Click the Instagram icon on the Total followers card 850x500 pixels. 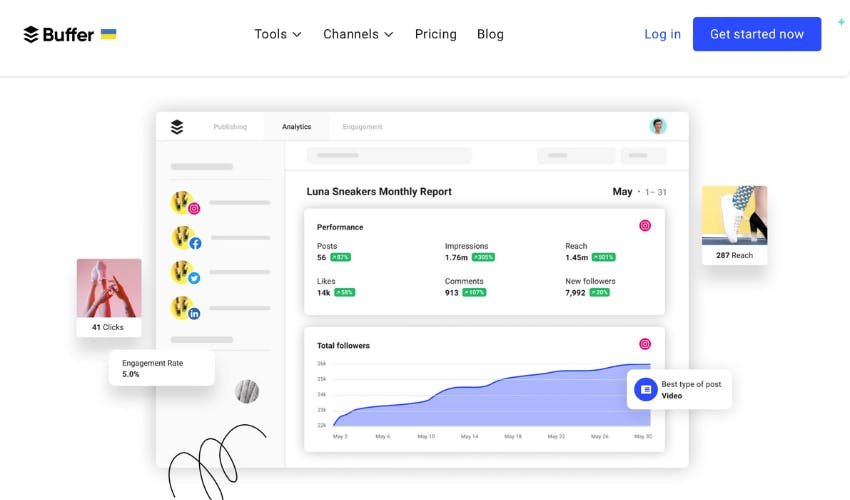(x=645, y=344)
